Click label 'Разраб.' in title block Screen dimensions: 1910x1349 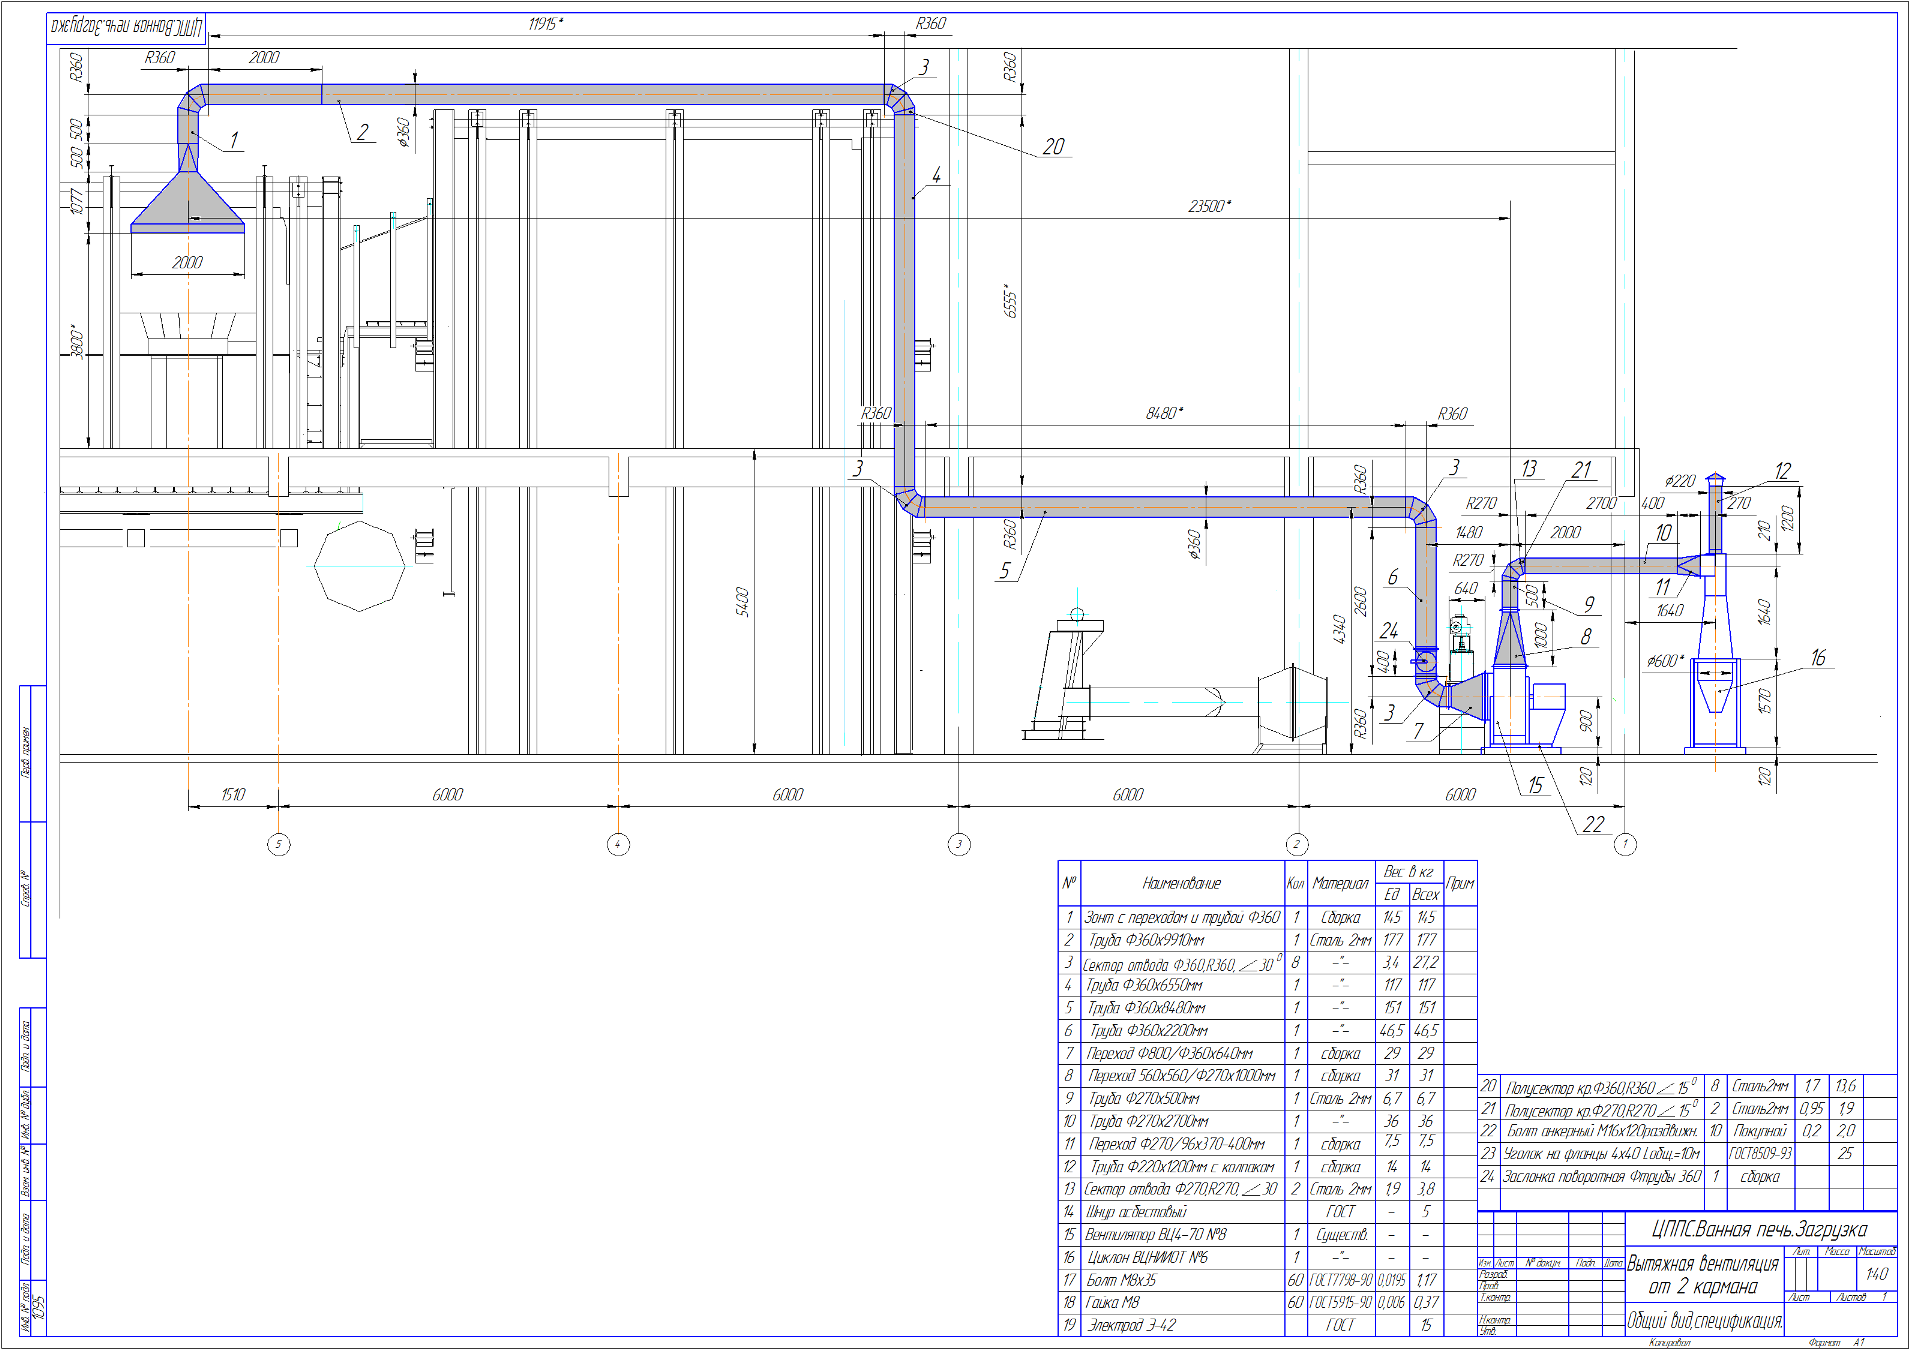(x=1492, y=1275)
